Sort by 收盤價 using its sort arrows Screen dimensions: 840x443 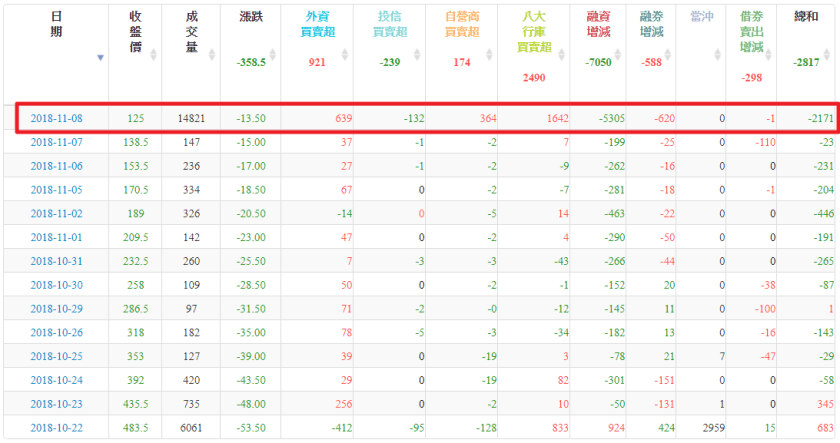(154, 55)
